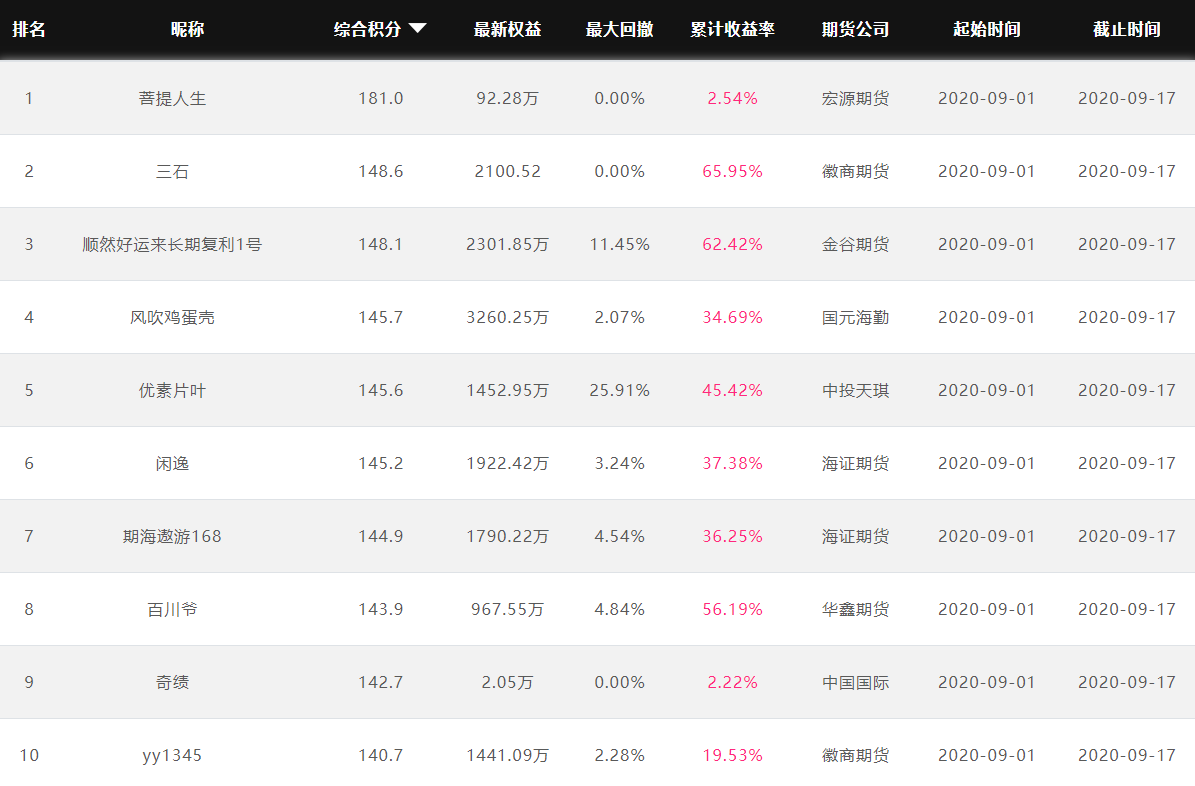Image resolution: width=1195 pixels, height=786 pixels.
Task: Open nickname 闲逸
Action: pyautogui.click(x=172, y=464)
